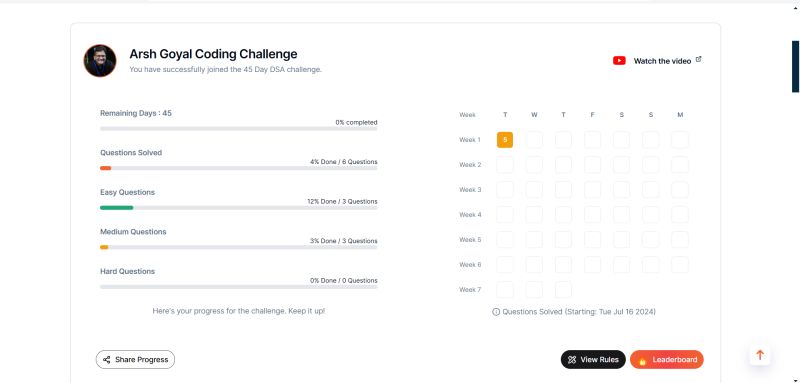The image size is (800, 383).
Task: Click the YouTube play icon
Action: point(619,61)
